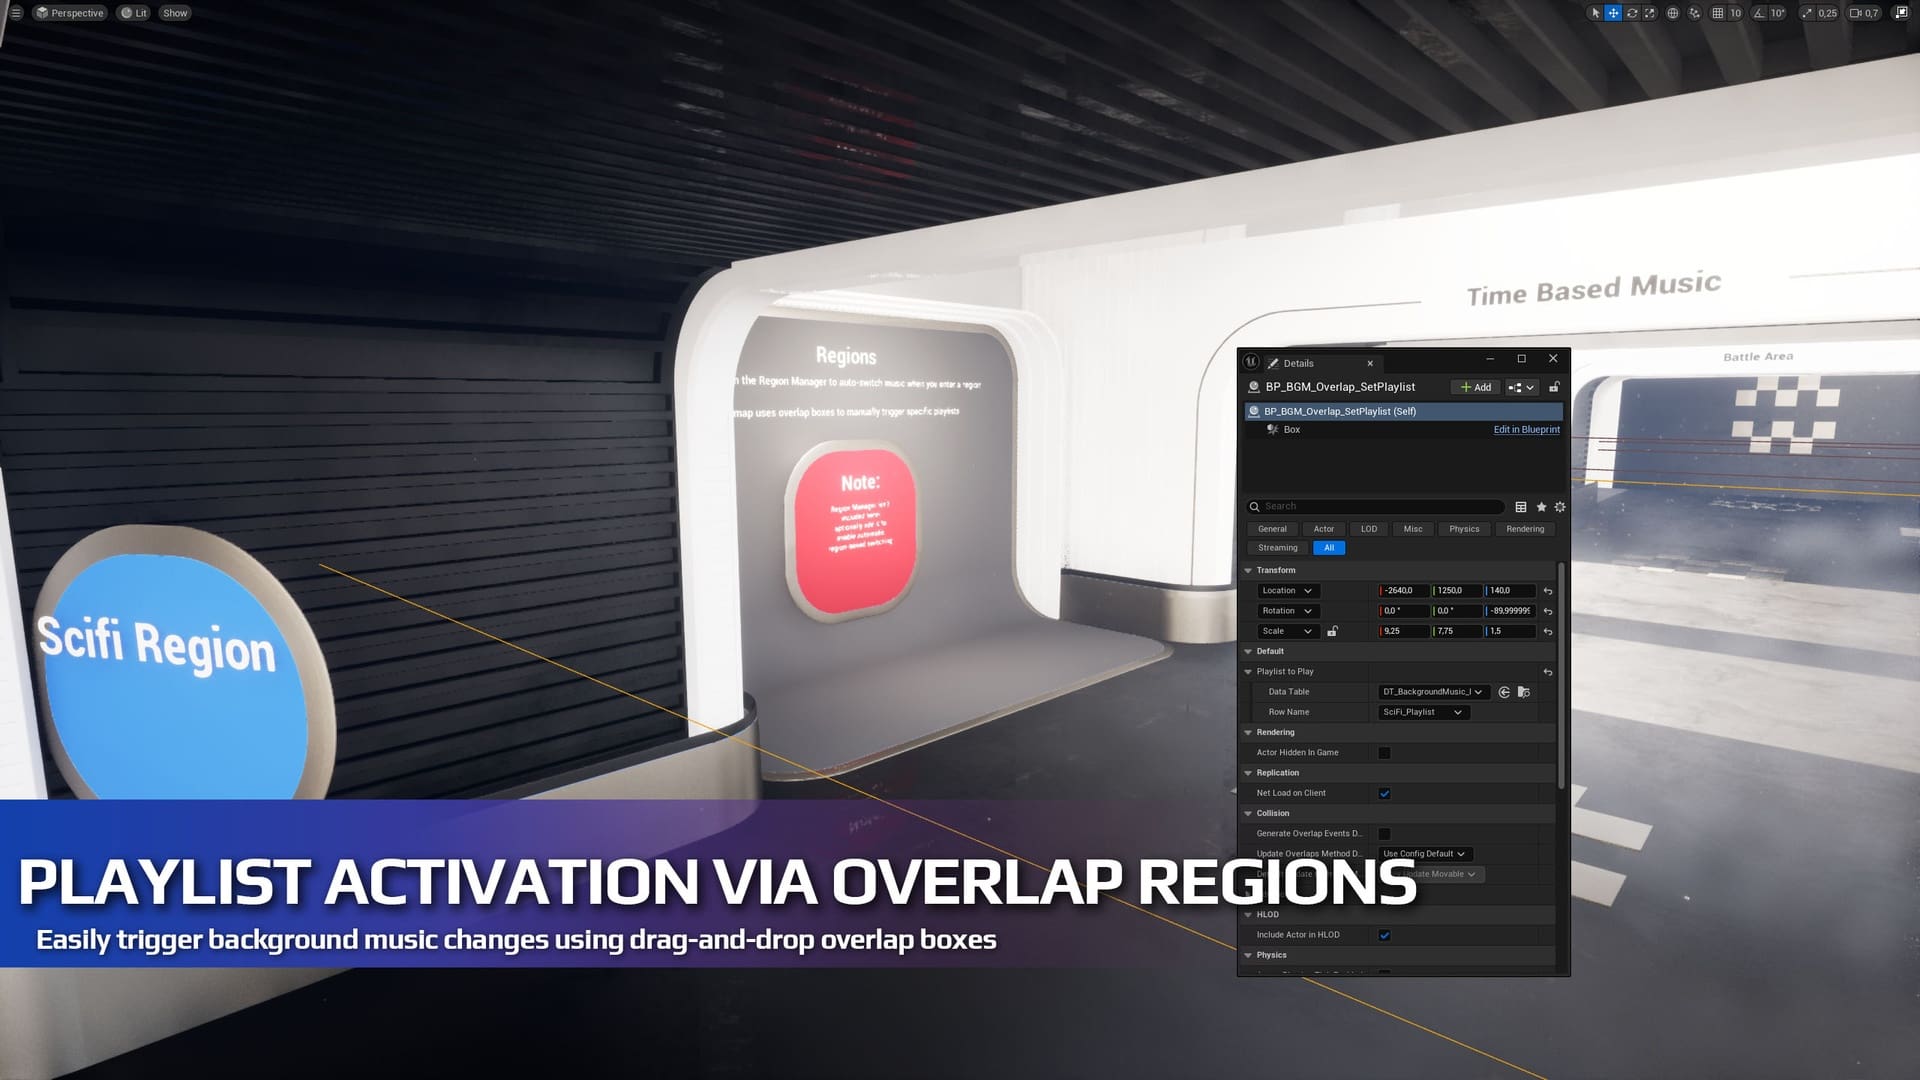Filter details by Rendering category
1920x1080 pixels.
(x=1525, y=529)
